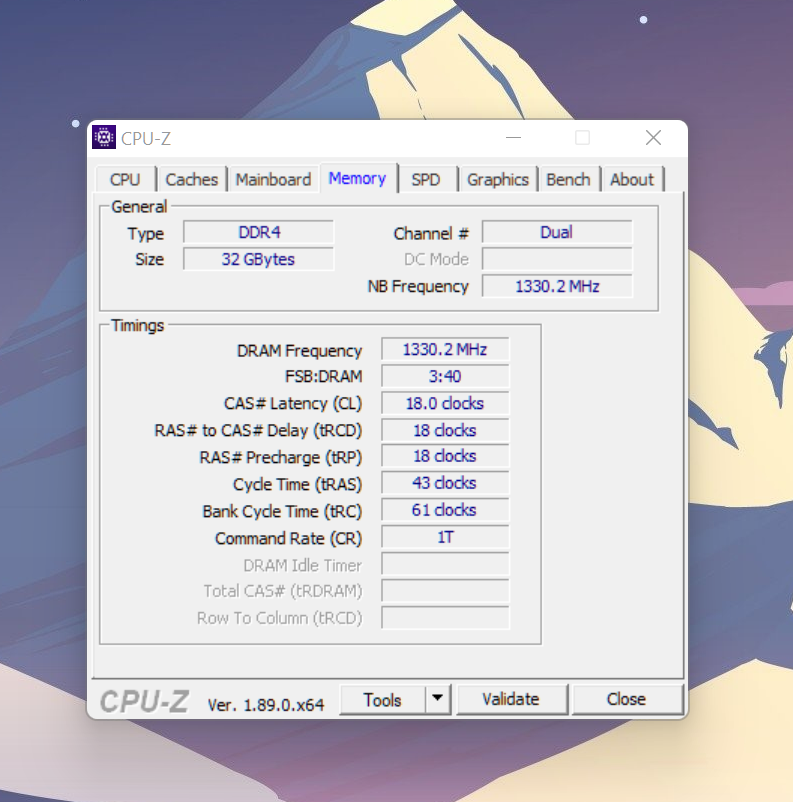Image resolution: width=793 pixels, height=802 pixels.
Task: Click the 32 GBytes size value
Action: click(259, 259)
